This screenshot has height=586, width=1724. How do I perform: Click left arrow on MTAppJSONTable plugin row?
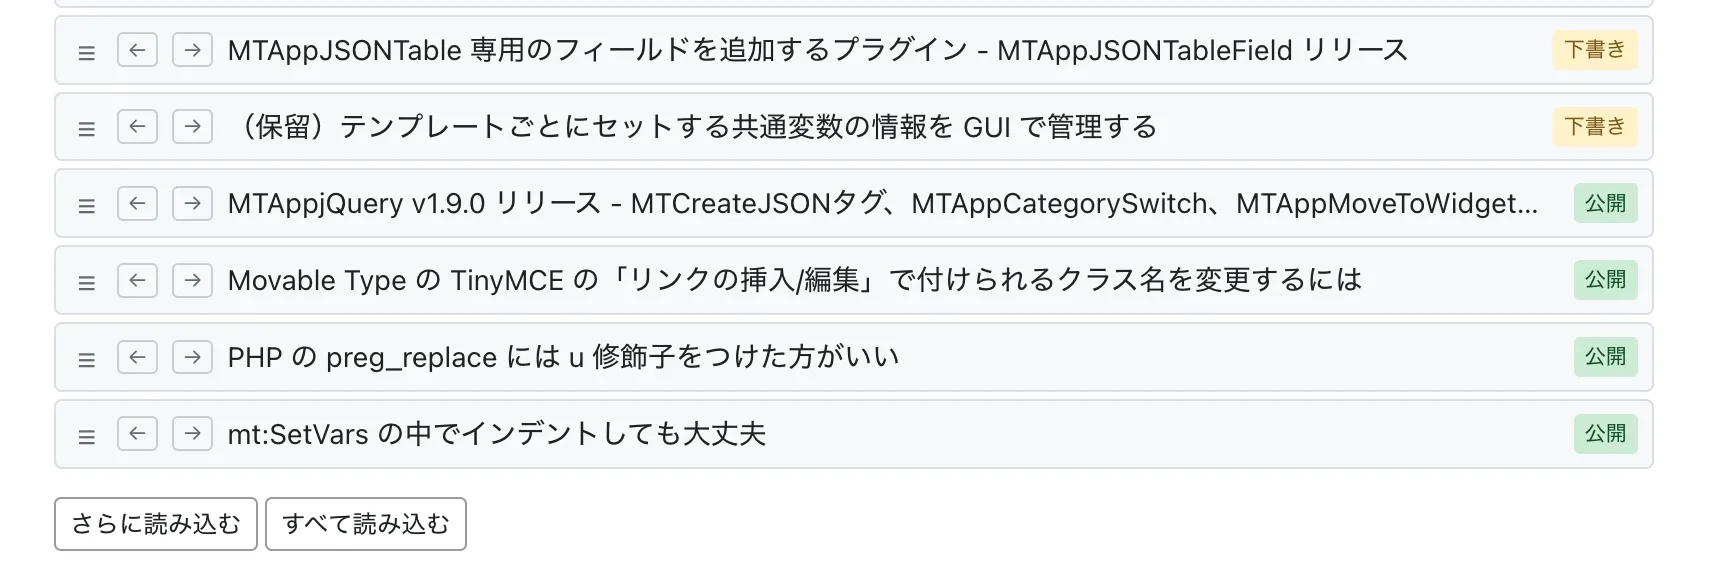point(137,50)
